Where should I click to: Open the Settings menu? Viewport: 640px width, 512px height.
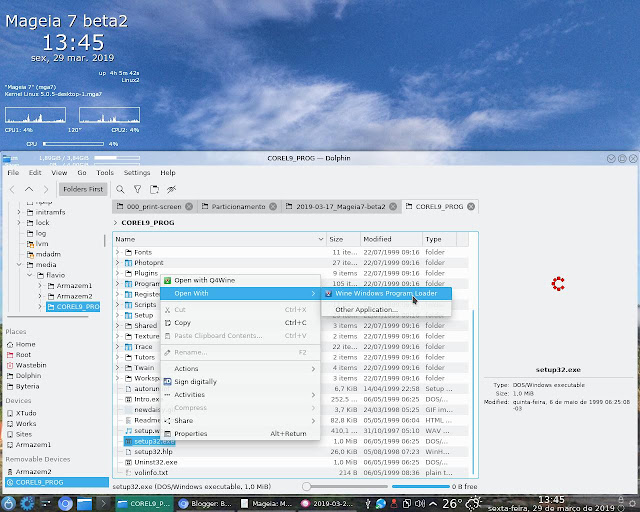137,173
